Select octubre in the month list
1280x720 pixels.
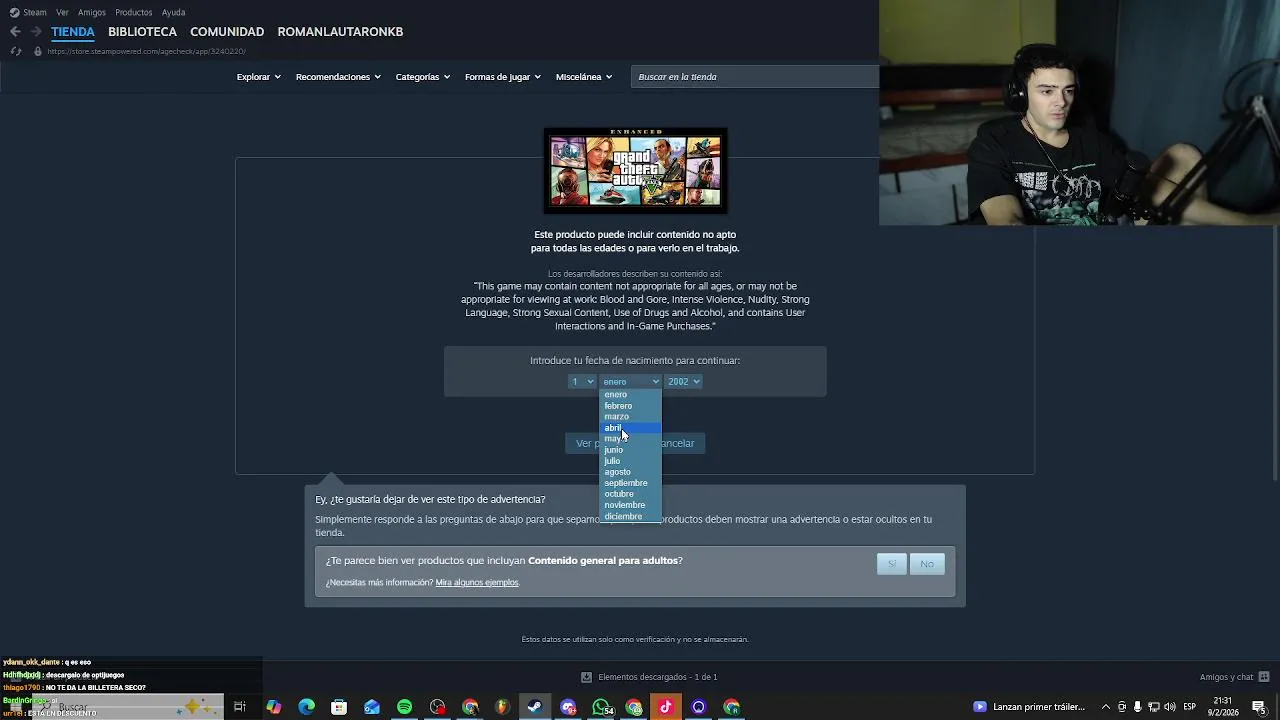[630, 494]
